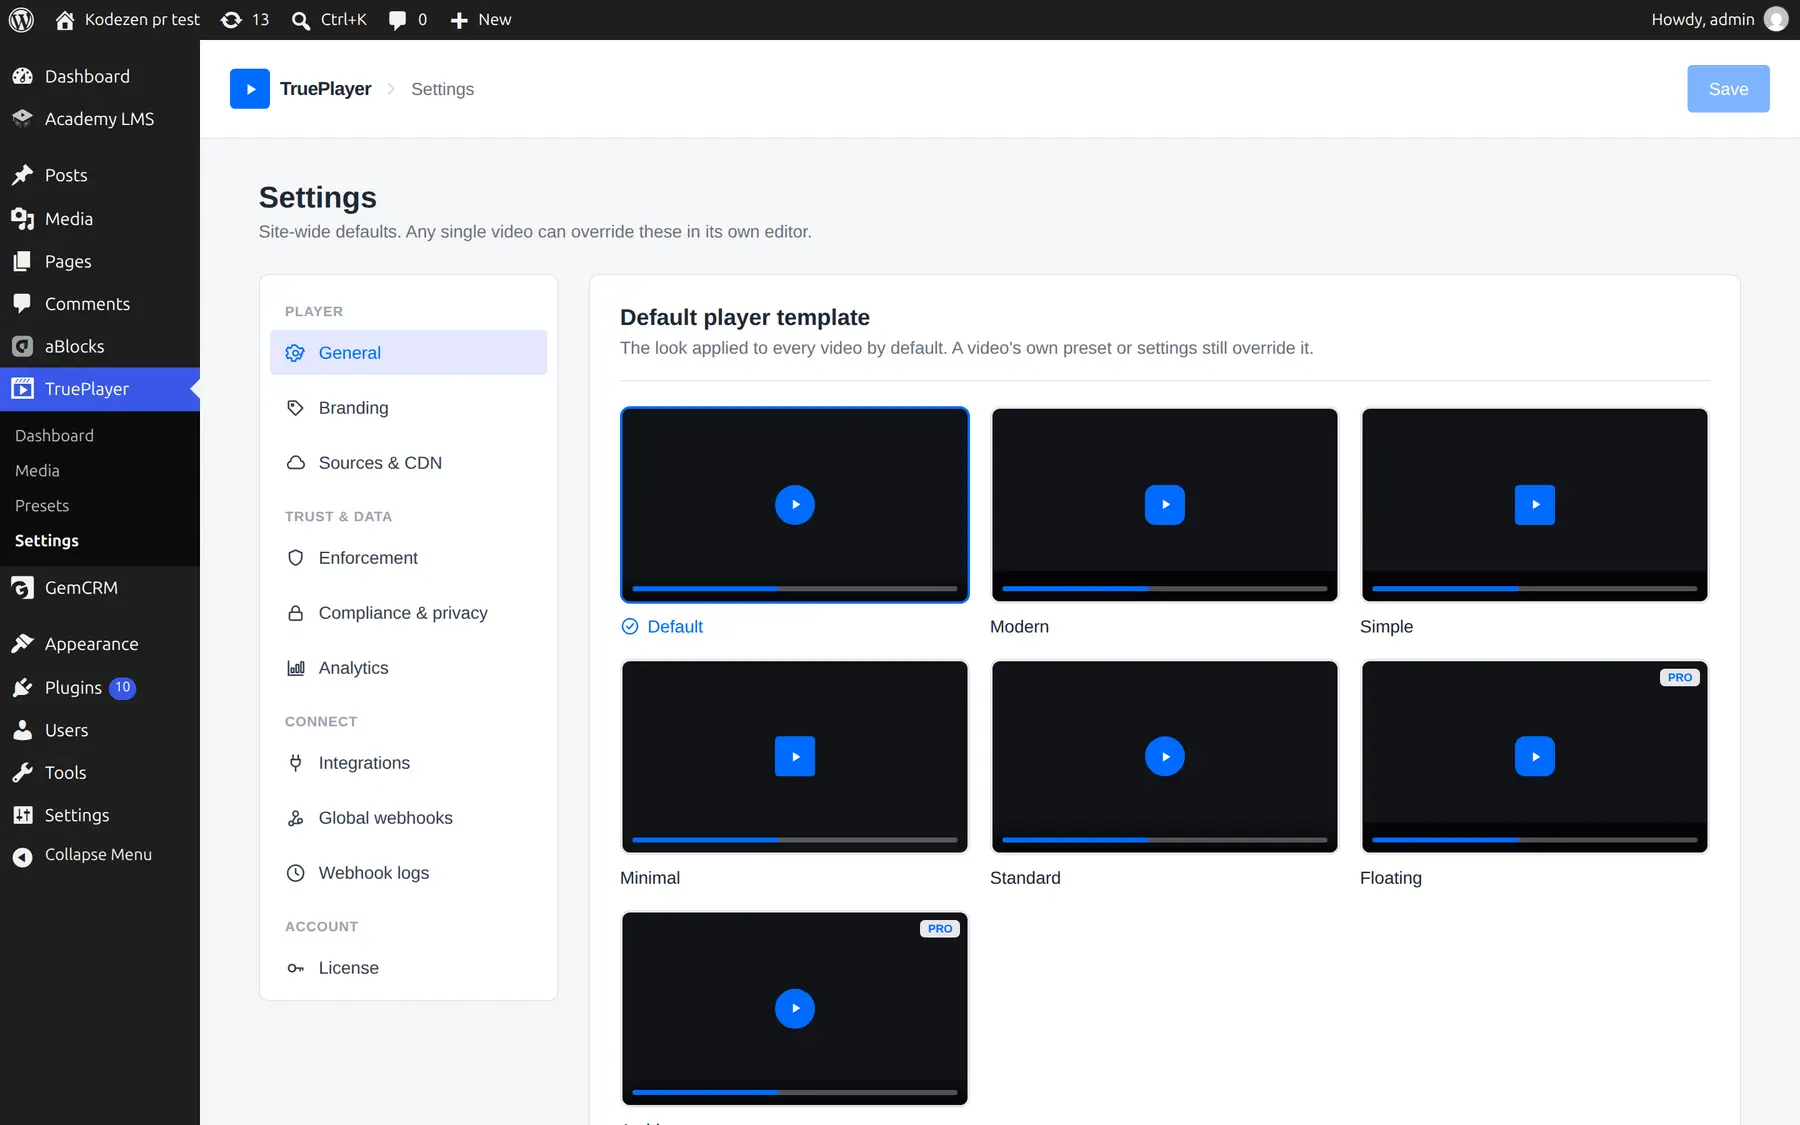
Task: Click the Media icon in the WordPress sidebar
Action: (x=22, y=219)
